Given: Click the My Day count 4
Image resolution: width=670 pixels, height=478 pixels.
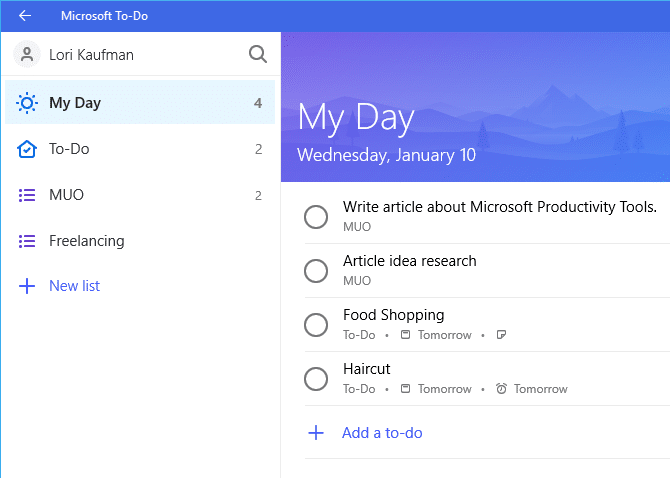Looking at the screenshot, I should [258, 103].
